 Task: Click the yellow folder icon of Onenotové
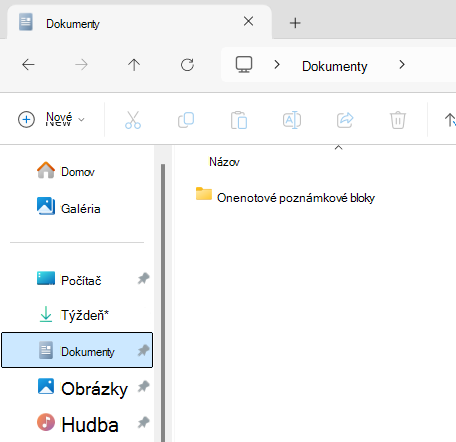coord(204,194)
